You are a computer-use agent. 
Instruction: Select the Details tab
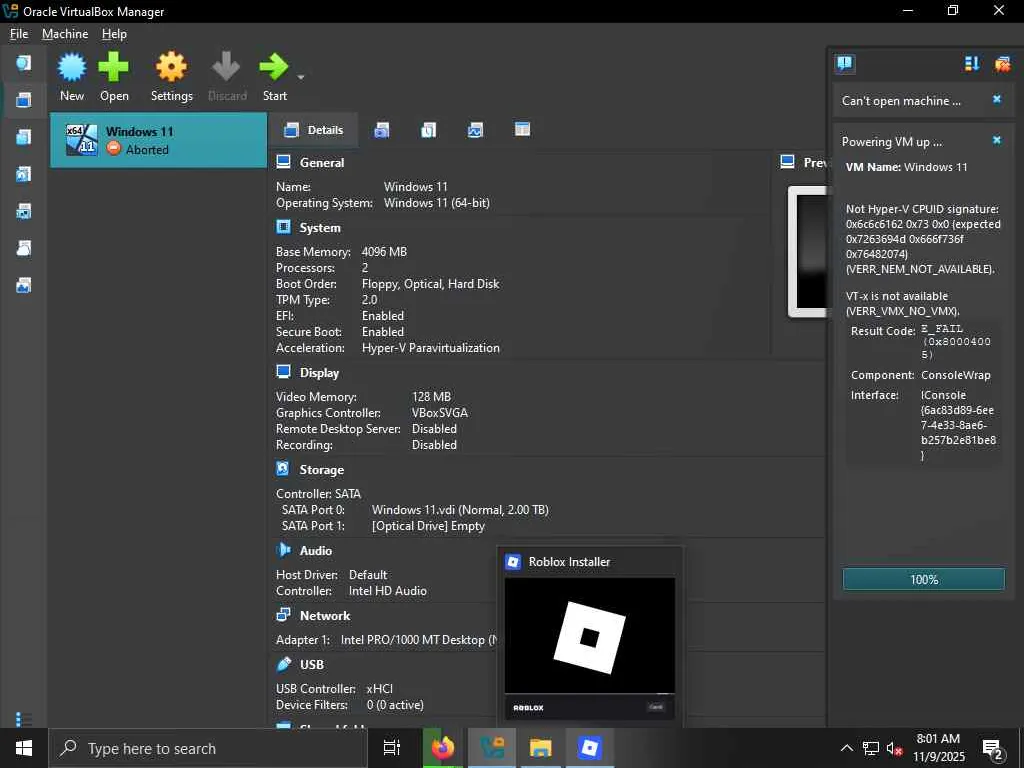pos(313,130)
